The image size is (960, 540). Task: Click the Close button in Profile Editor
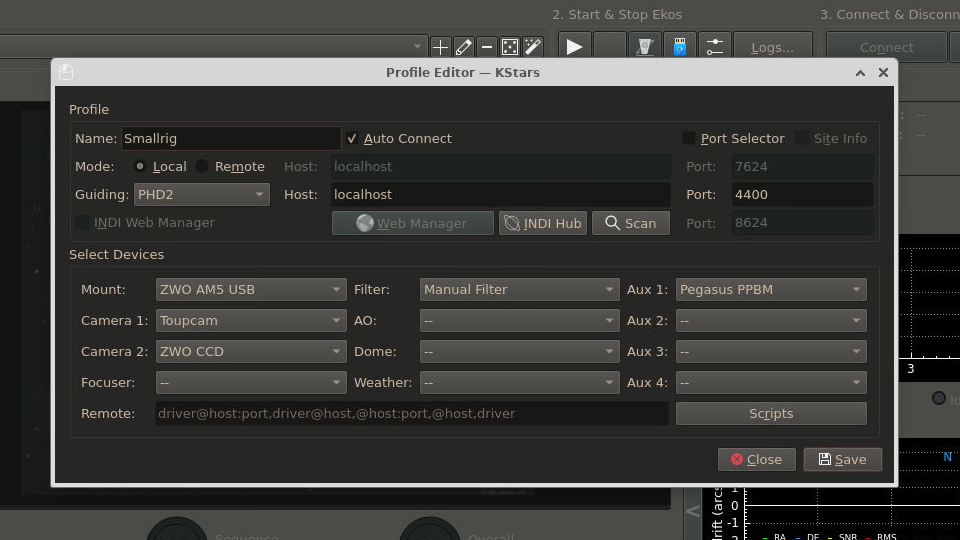(757, 459)
